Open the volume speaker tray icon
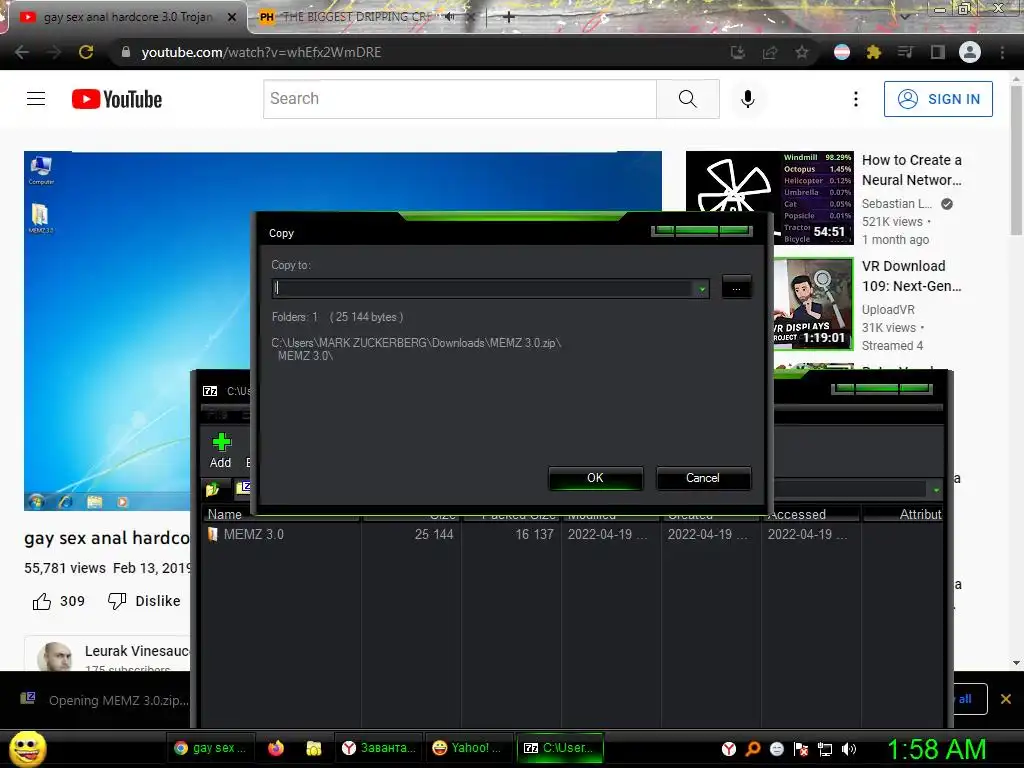Screen dimensions: 1024x768 (x=849, y=749)
